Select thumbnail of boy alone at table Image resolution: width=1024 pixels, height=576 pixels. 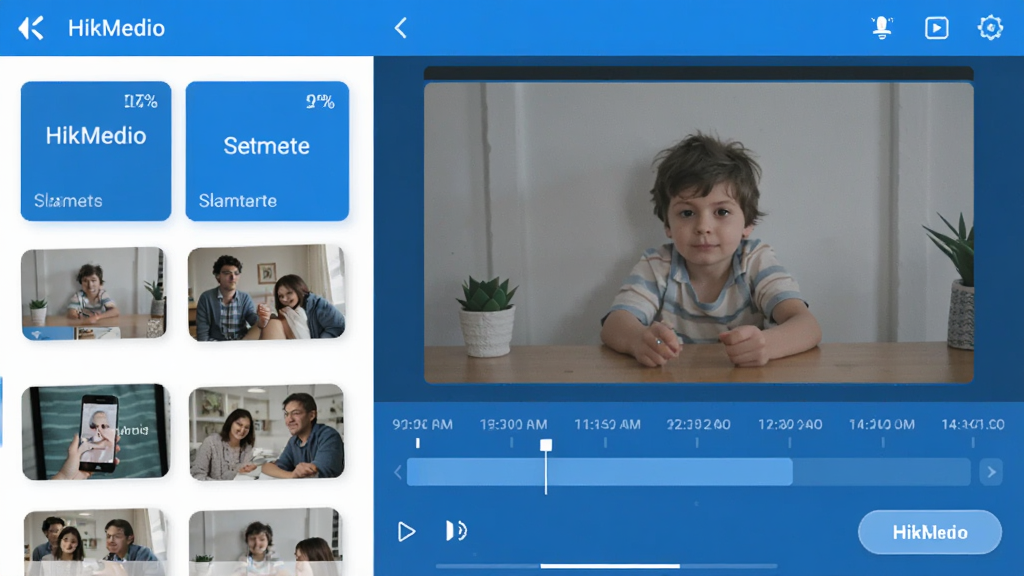93,293
